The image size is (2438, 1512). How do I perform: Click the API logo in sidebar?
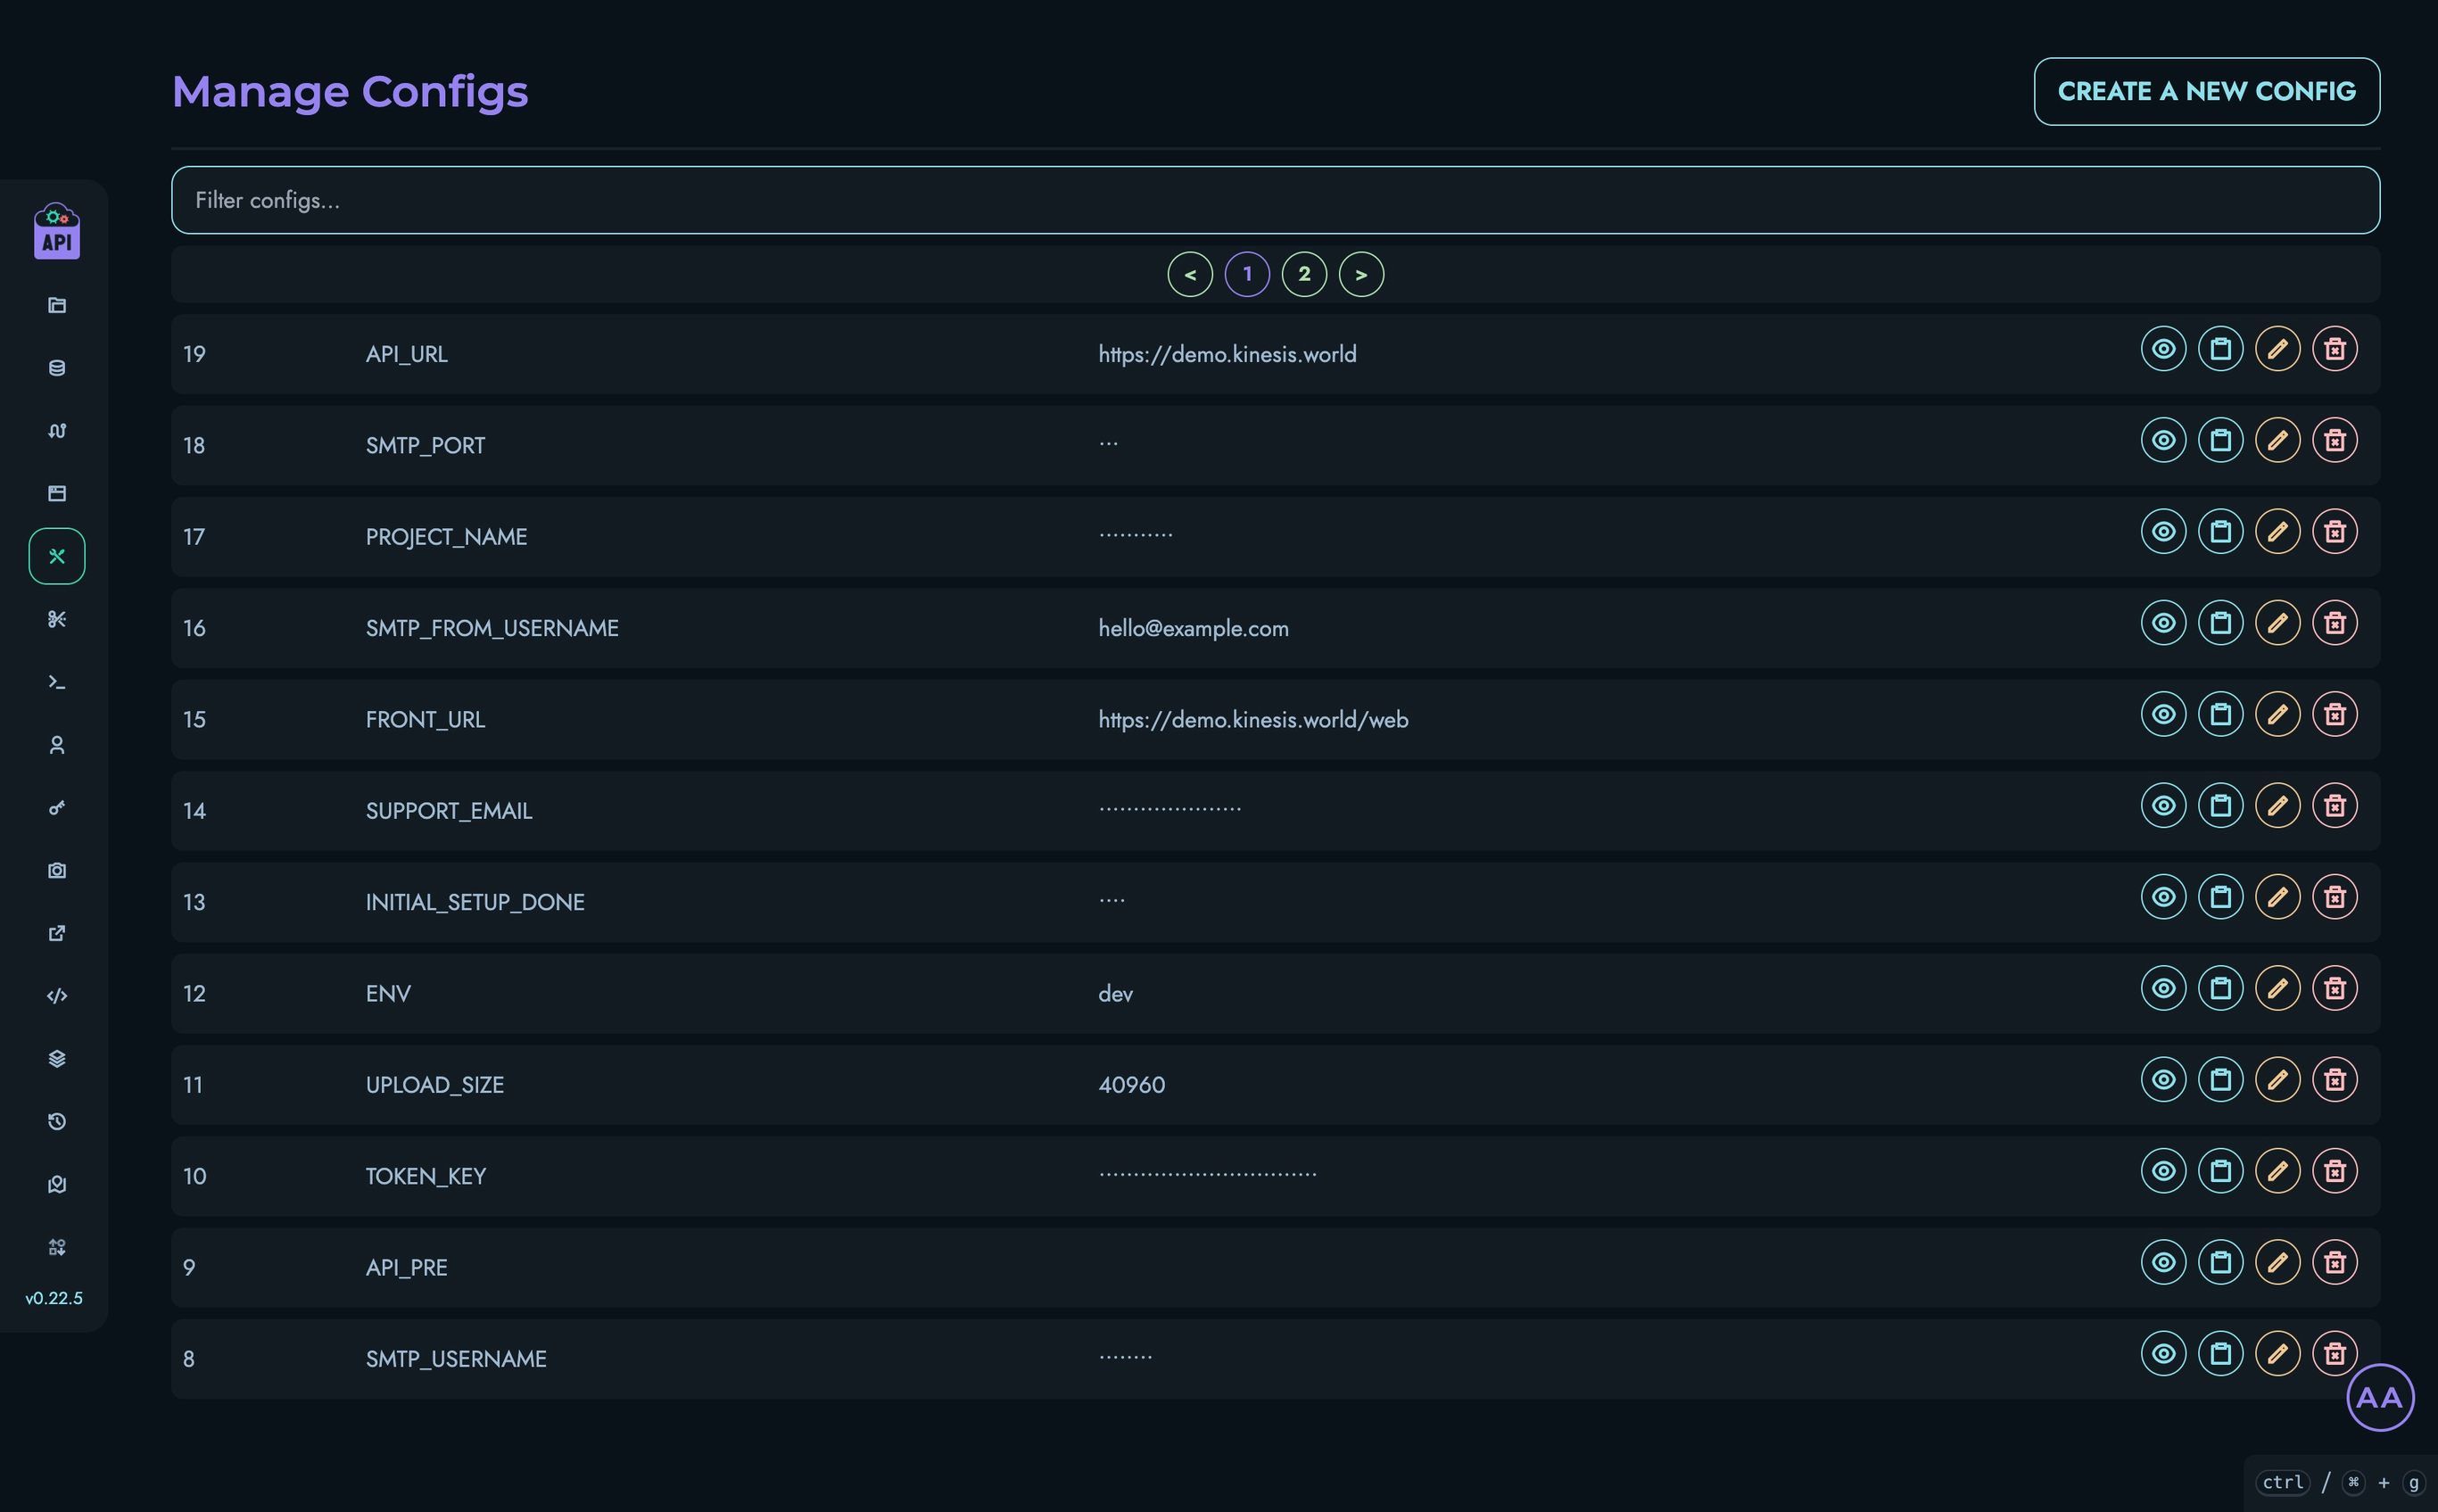pos(57,231)
